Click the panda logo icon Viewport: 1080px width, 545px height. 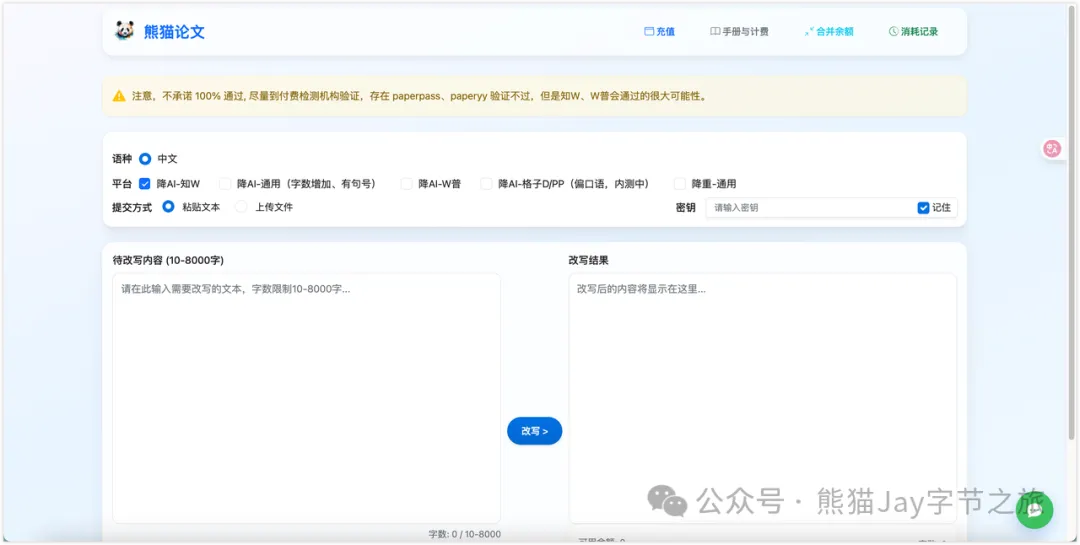[x=125, y=31]
